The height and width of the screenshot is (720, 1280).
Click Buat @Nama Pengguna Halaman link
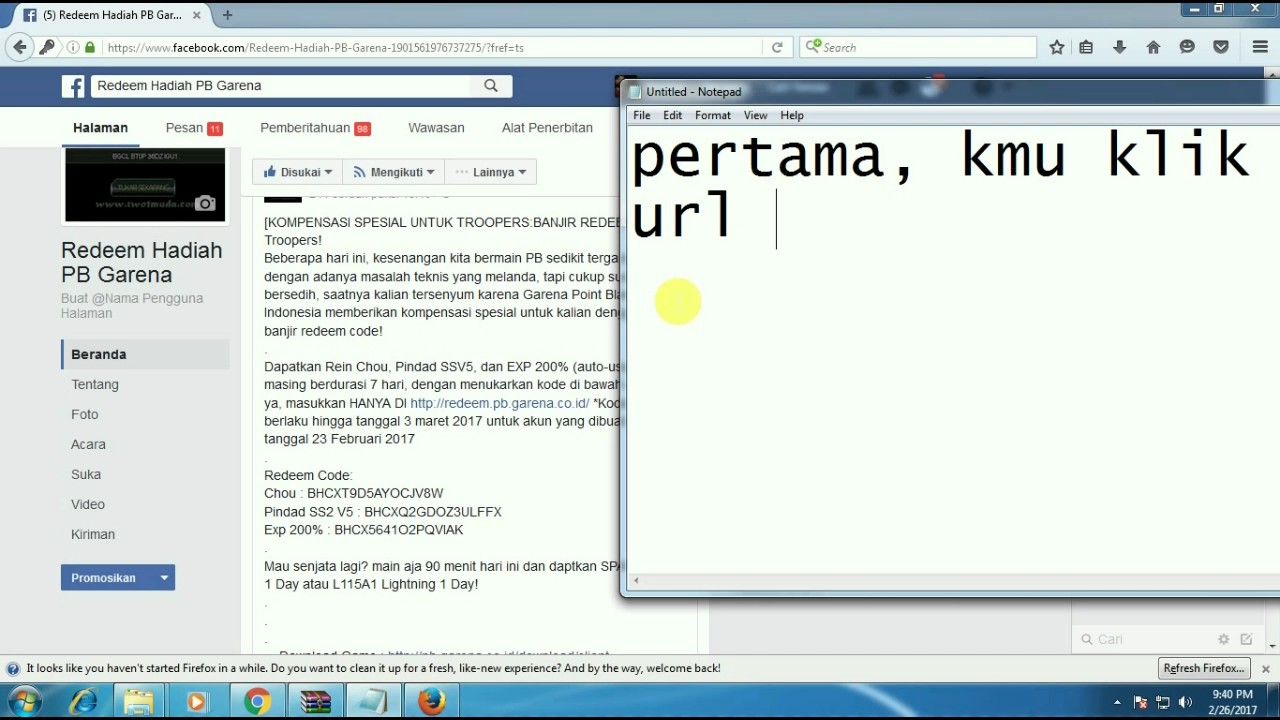[132, 306]
